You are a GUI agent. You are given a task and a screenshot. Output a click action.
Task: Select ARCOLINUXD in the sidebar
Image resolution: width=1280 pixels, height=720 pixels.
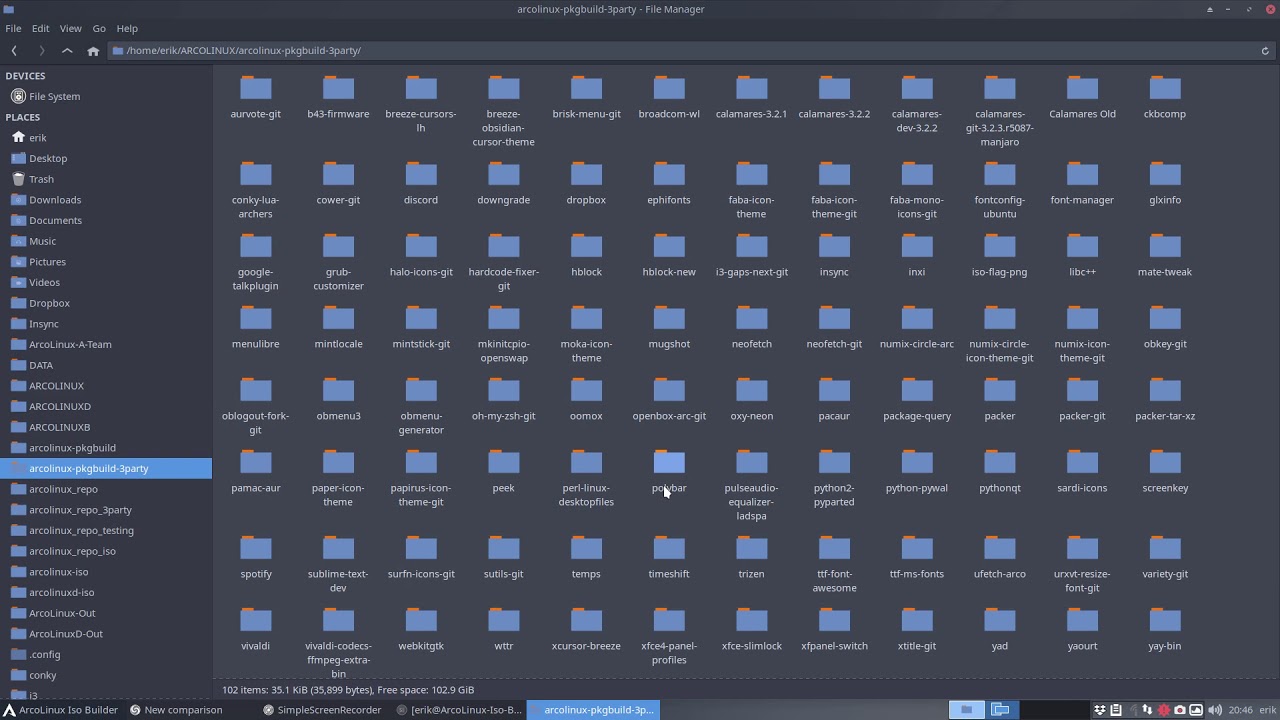106,406
